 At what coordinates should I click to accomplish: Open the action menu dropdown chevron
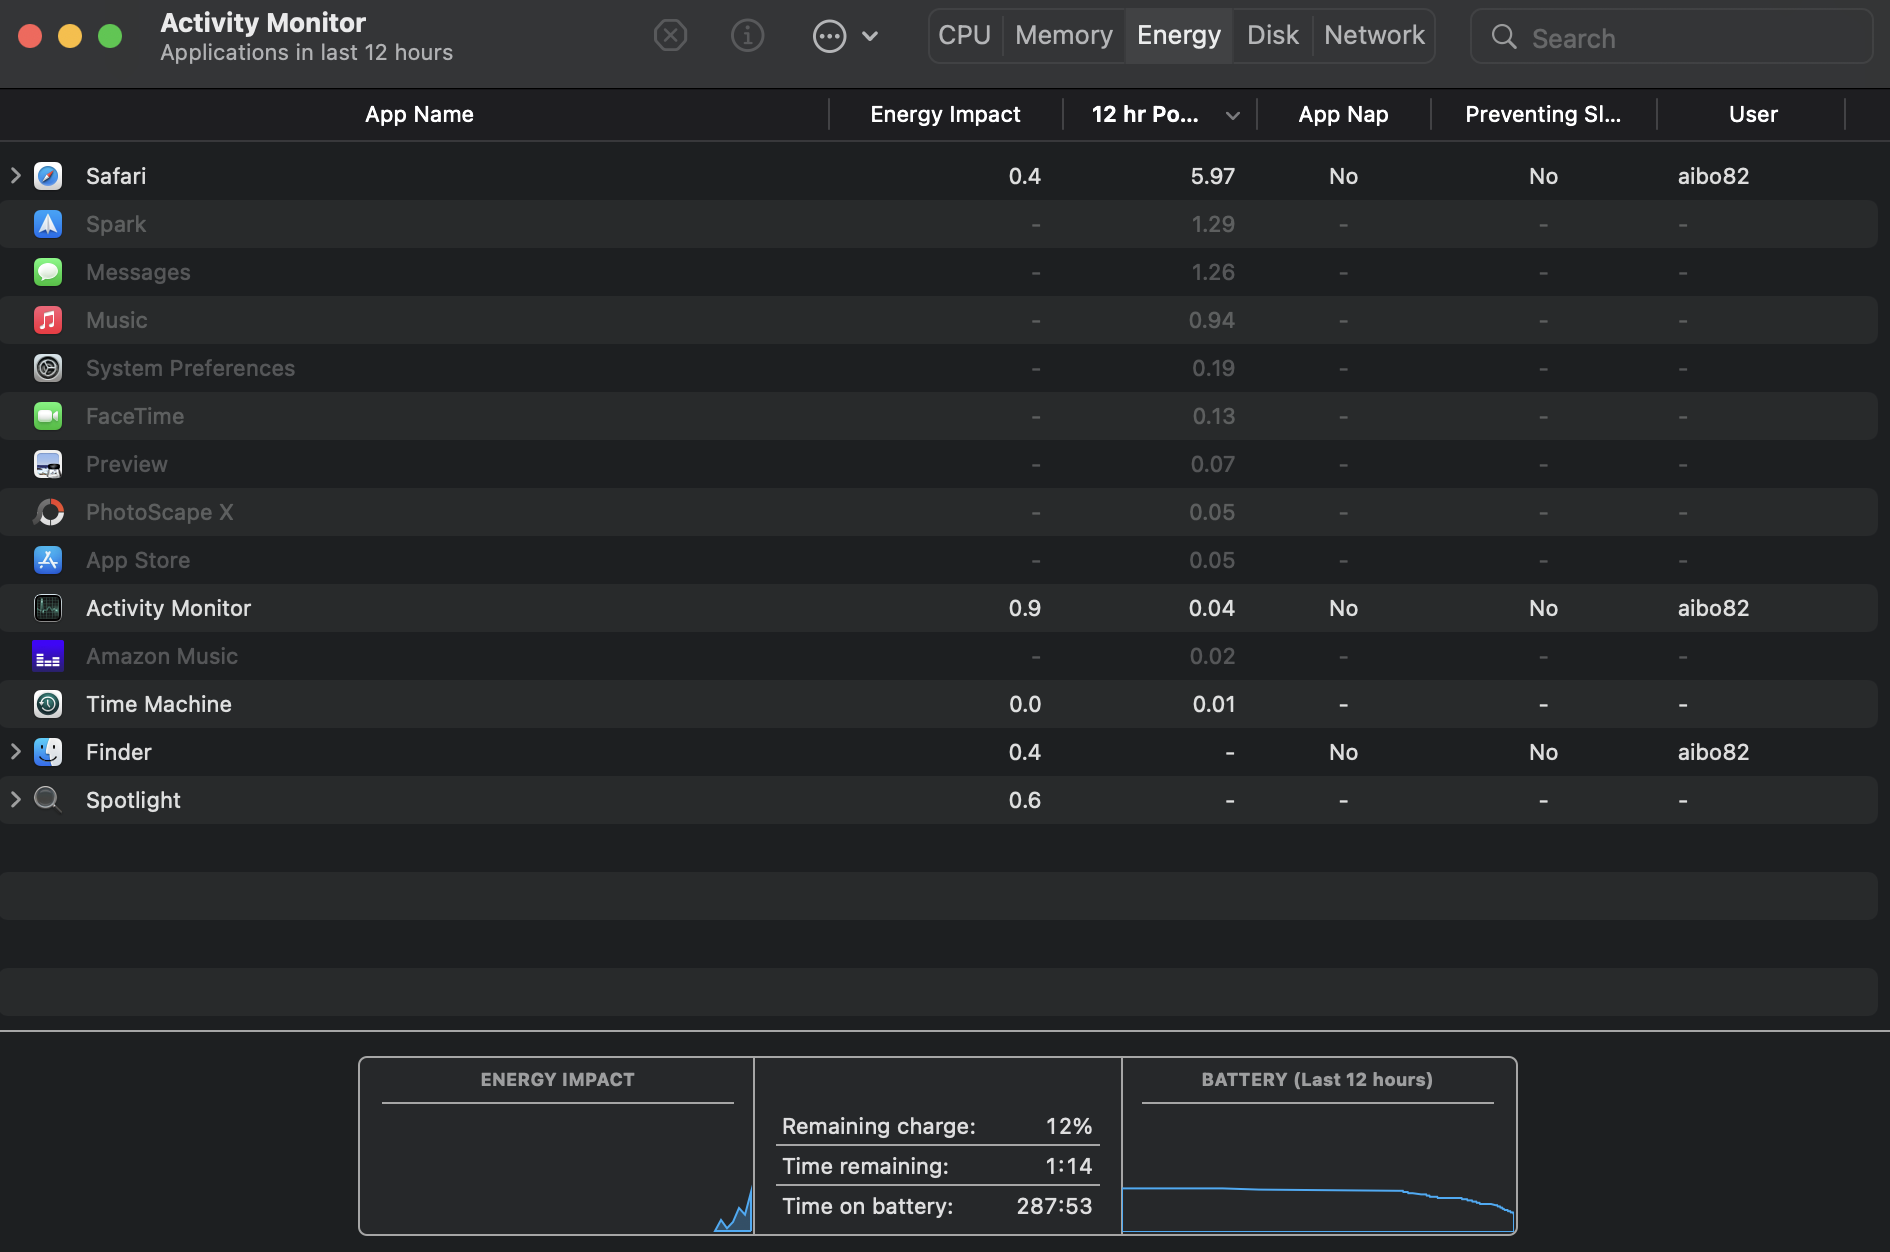coord(870,37)
